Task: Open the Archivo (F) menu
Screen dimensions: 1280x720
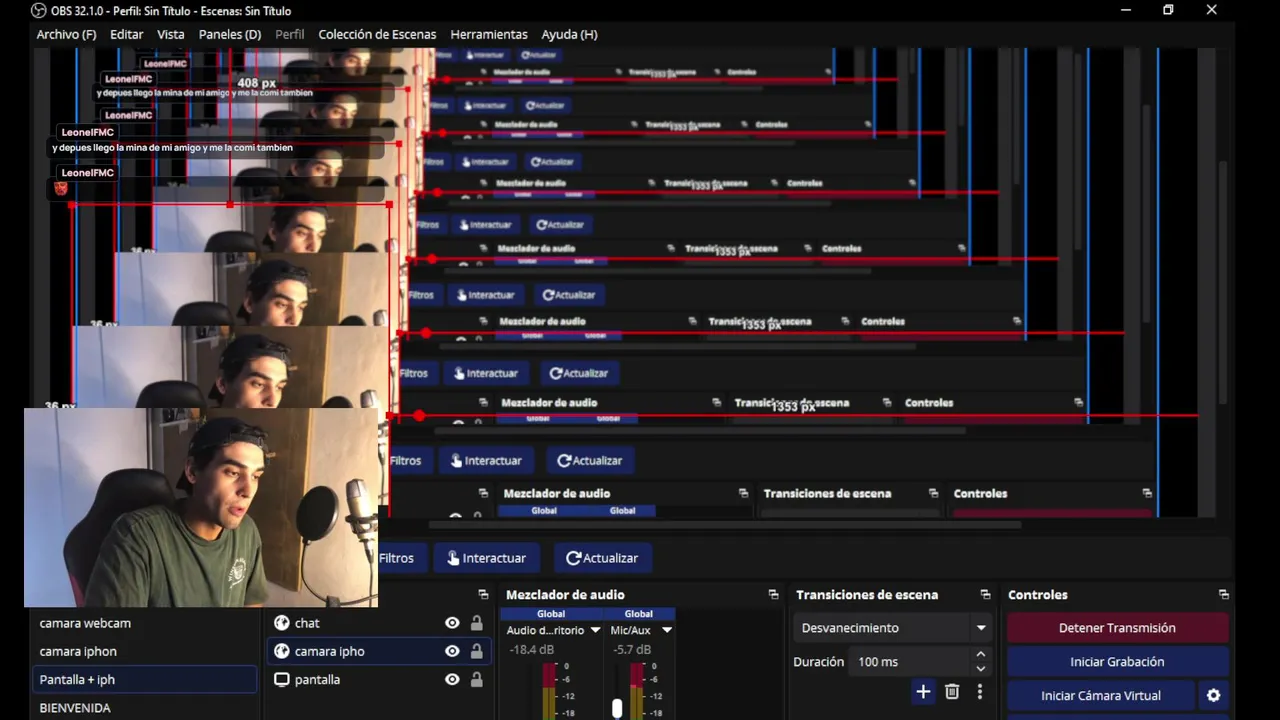Action: [x=66, y=34]
